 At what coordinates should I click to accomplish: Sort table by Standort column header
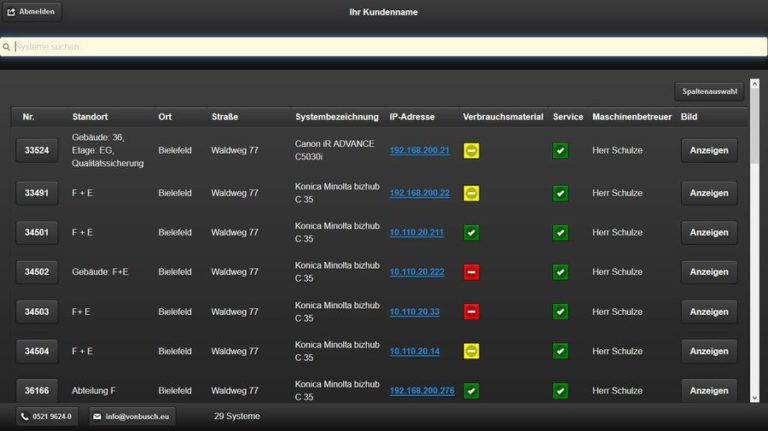coord(89,117)
